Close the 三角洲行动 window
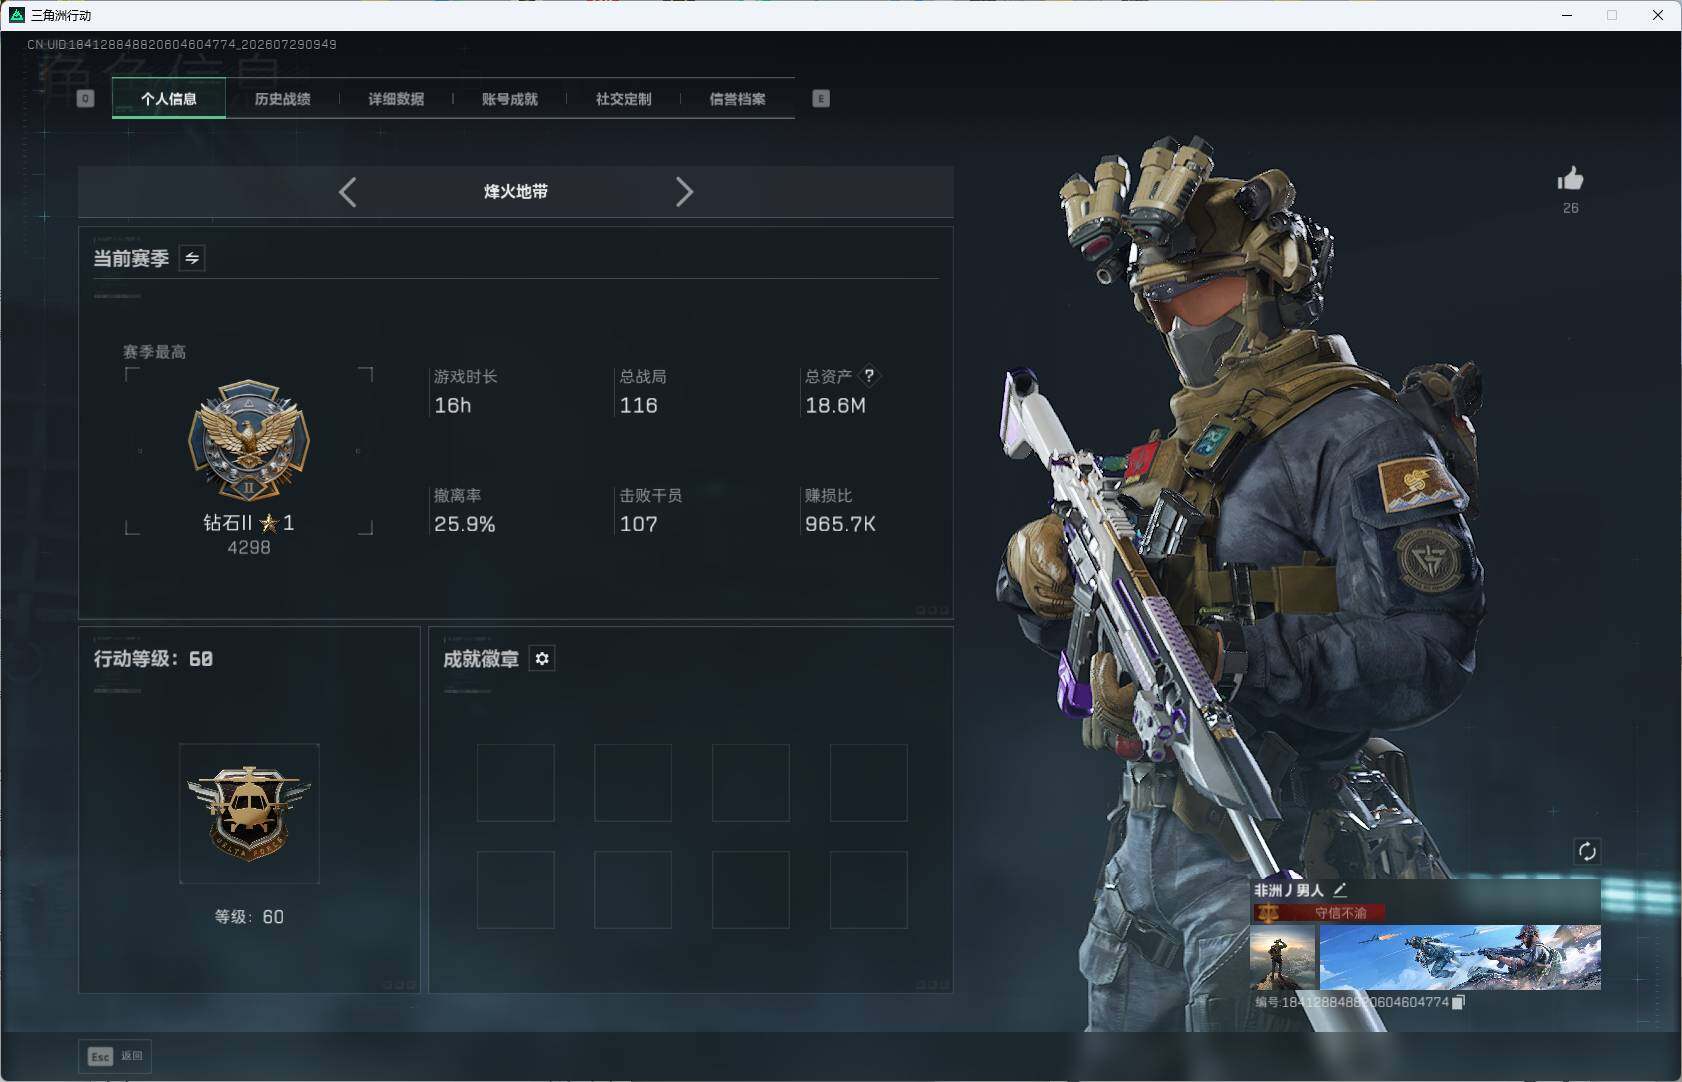 click(x=1658, y=15)
